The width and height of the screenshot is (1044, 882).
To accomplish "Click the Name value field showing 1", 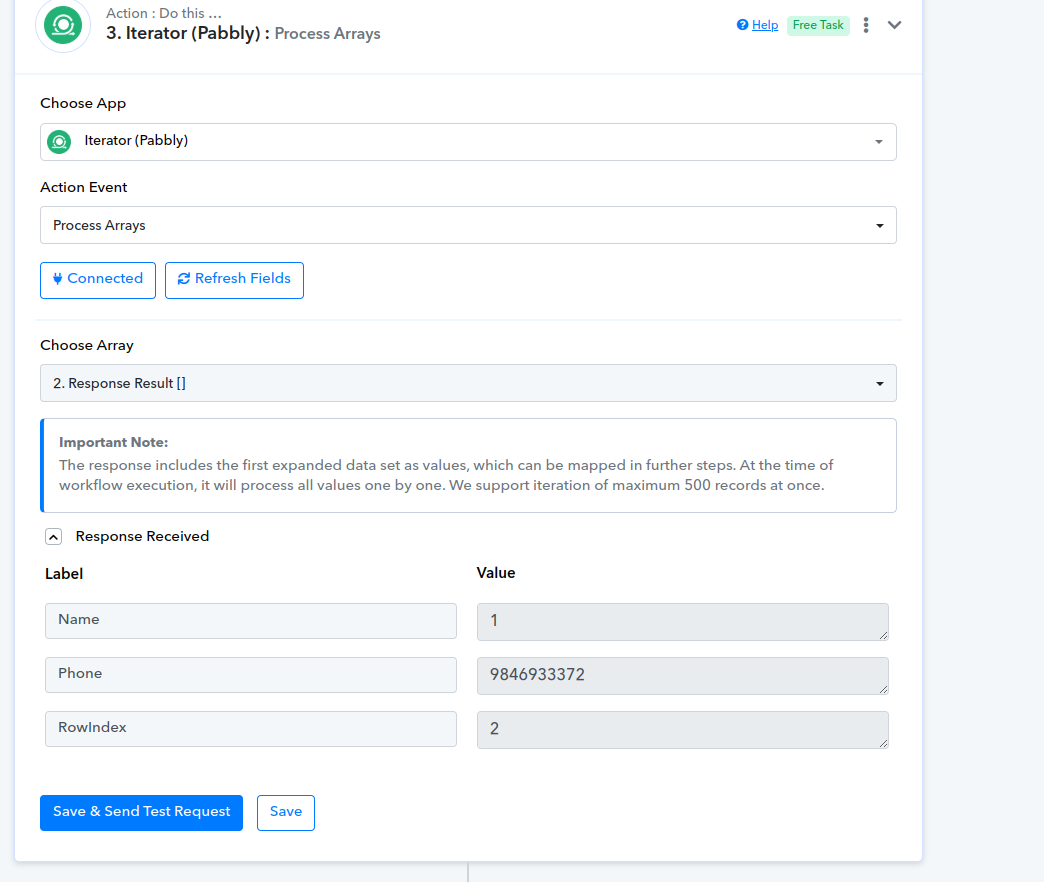I will (x=682, y=622).
